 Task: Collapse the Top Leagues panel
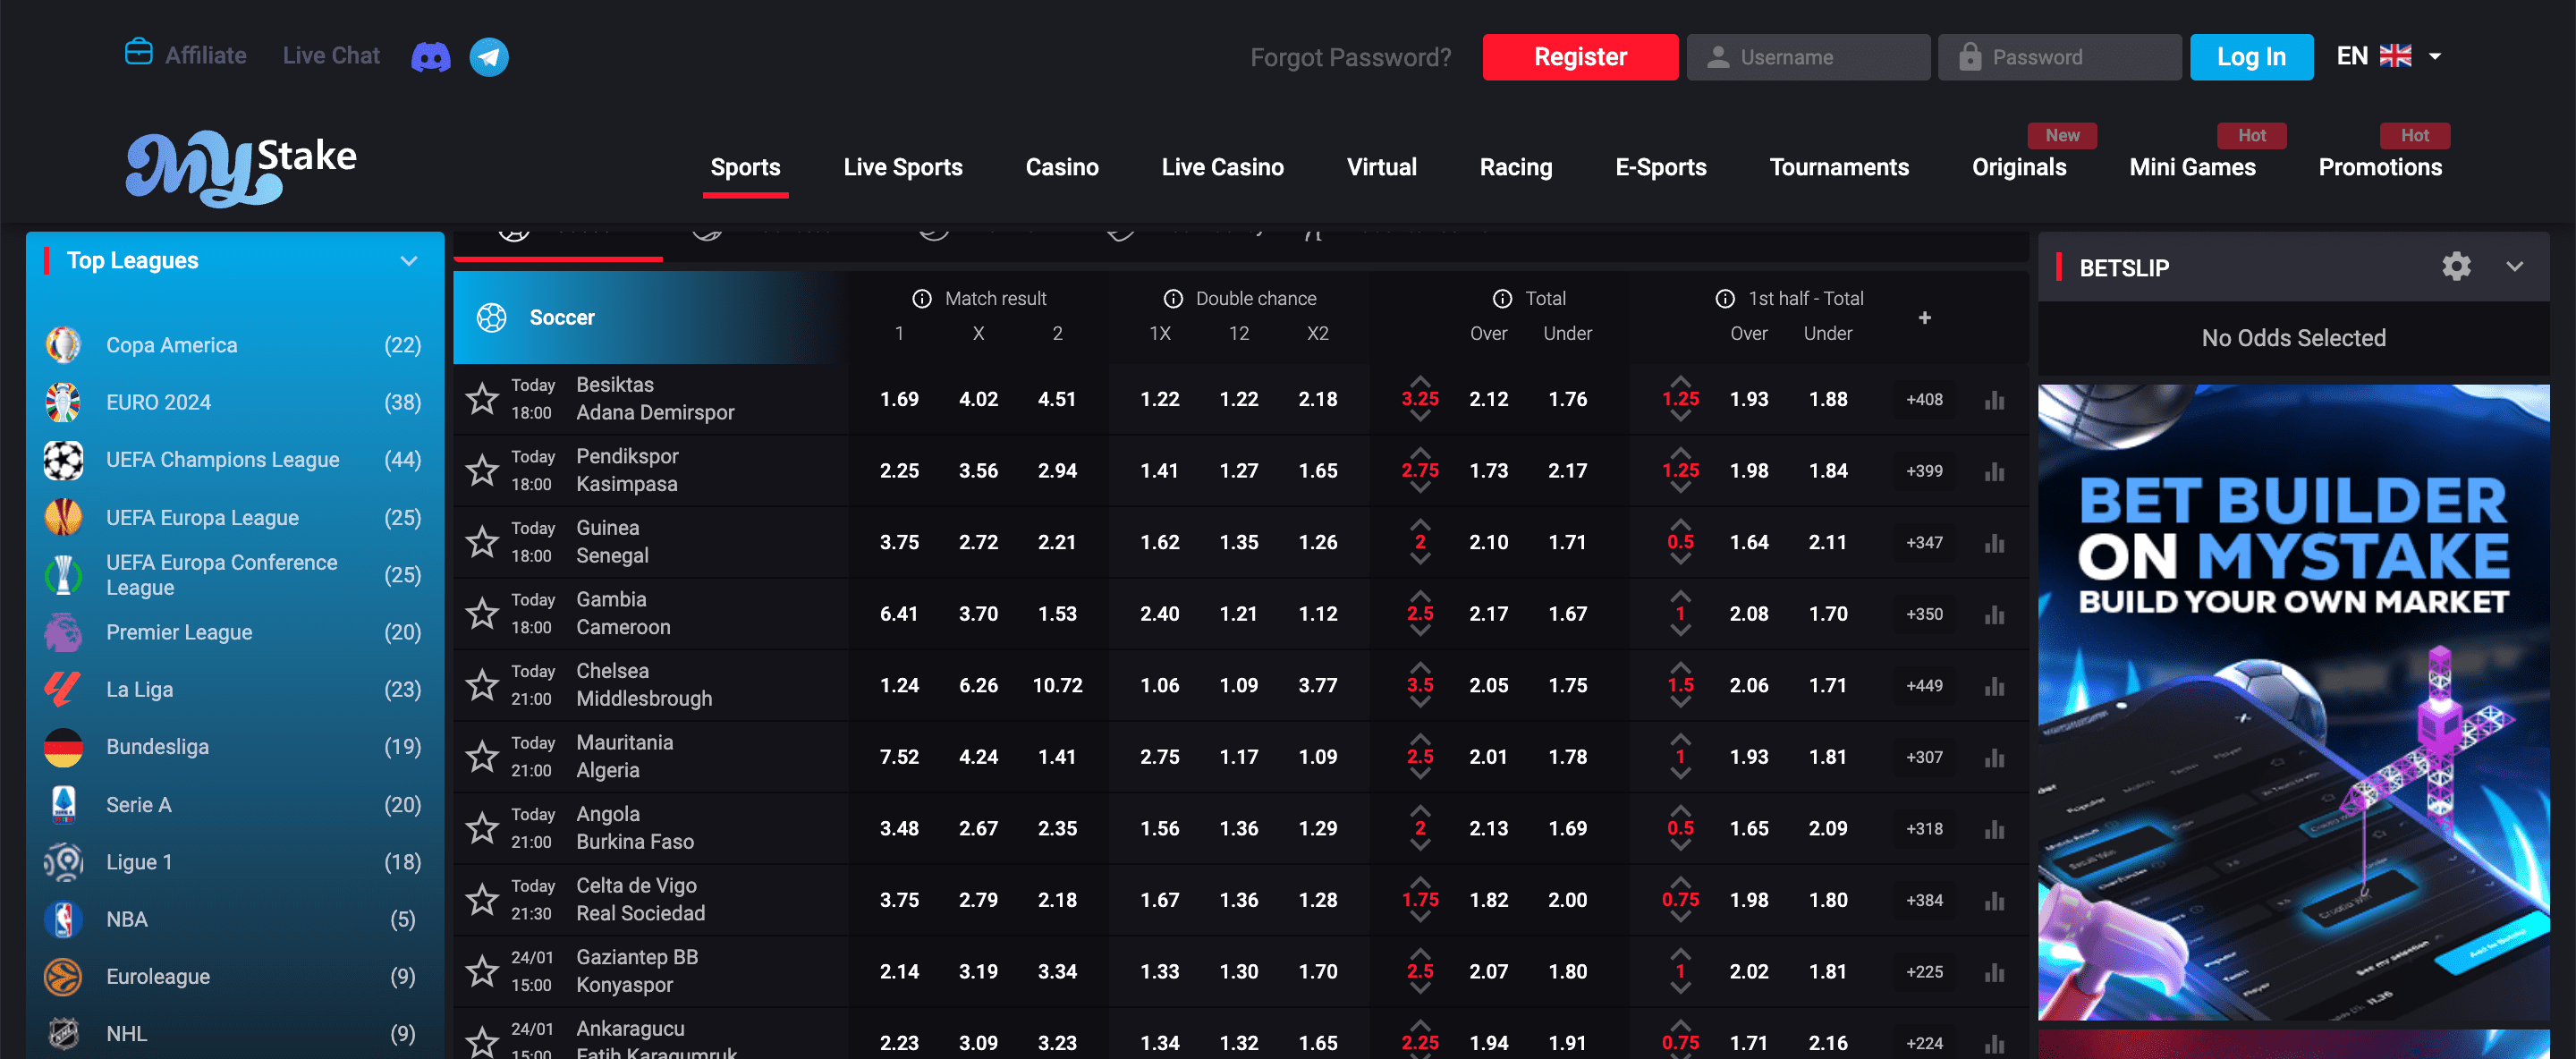tap(408, 261)
